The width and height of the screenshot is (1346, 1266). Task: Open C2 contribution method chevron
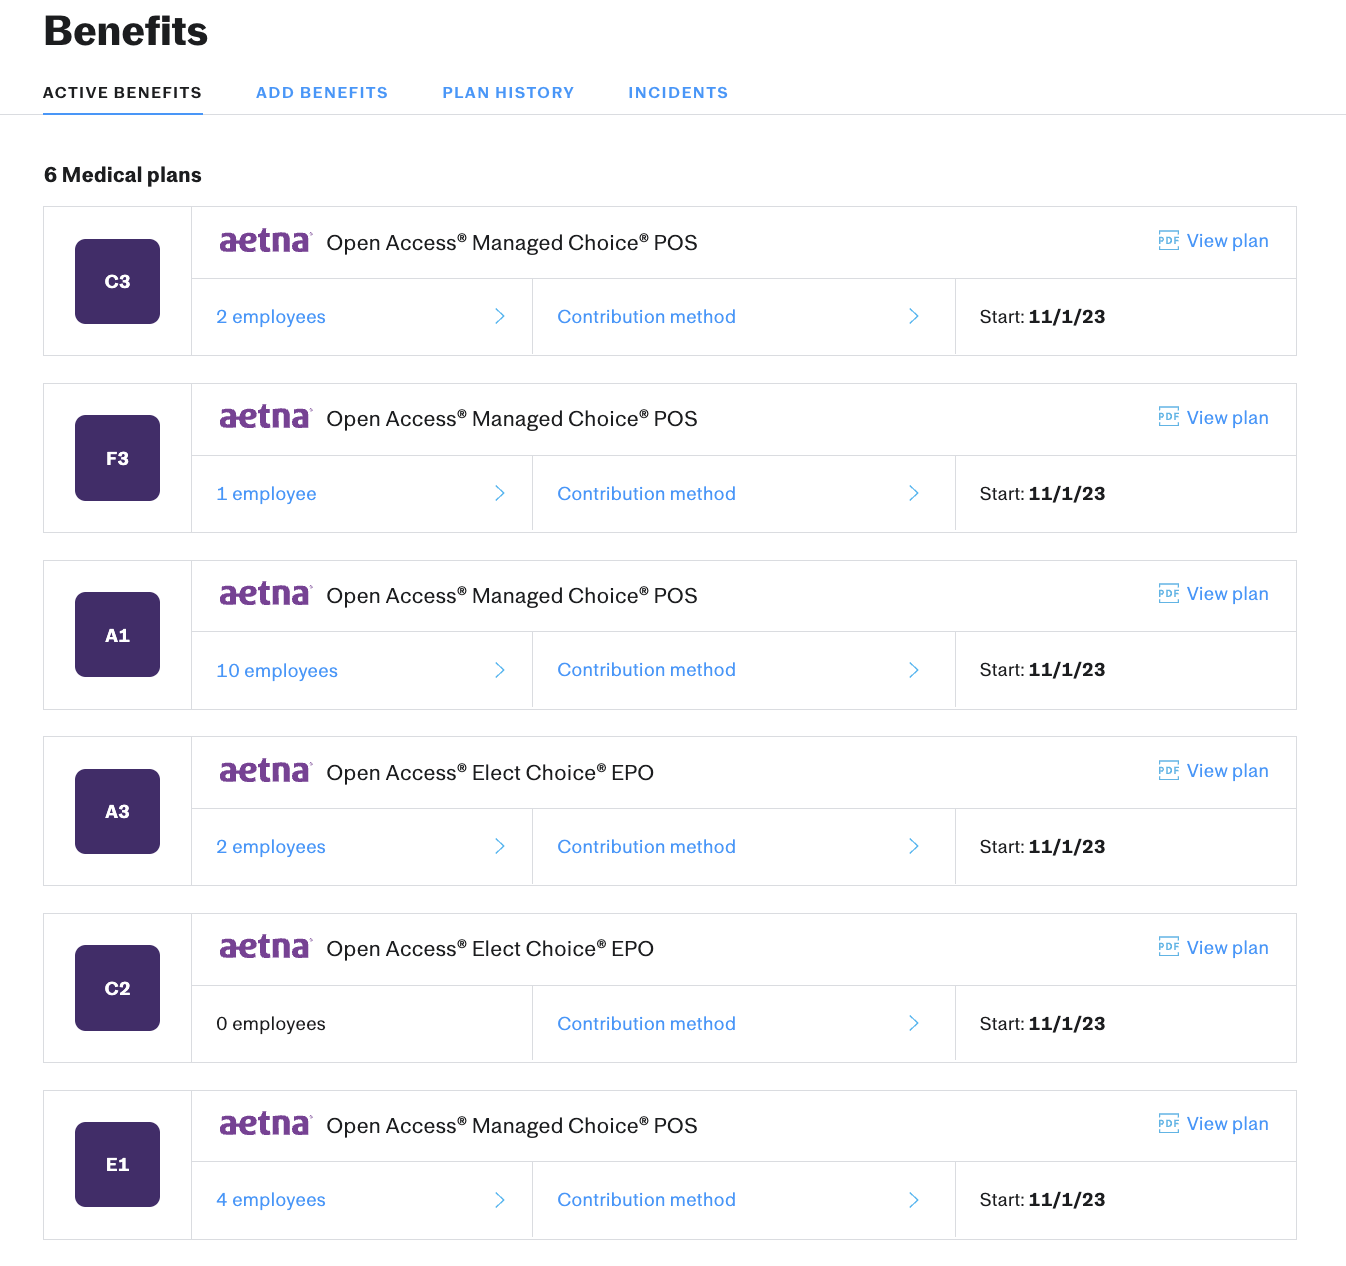(x=914, y=1023)
